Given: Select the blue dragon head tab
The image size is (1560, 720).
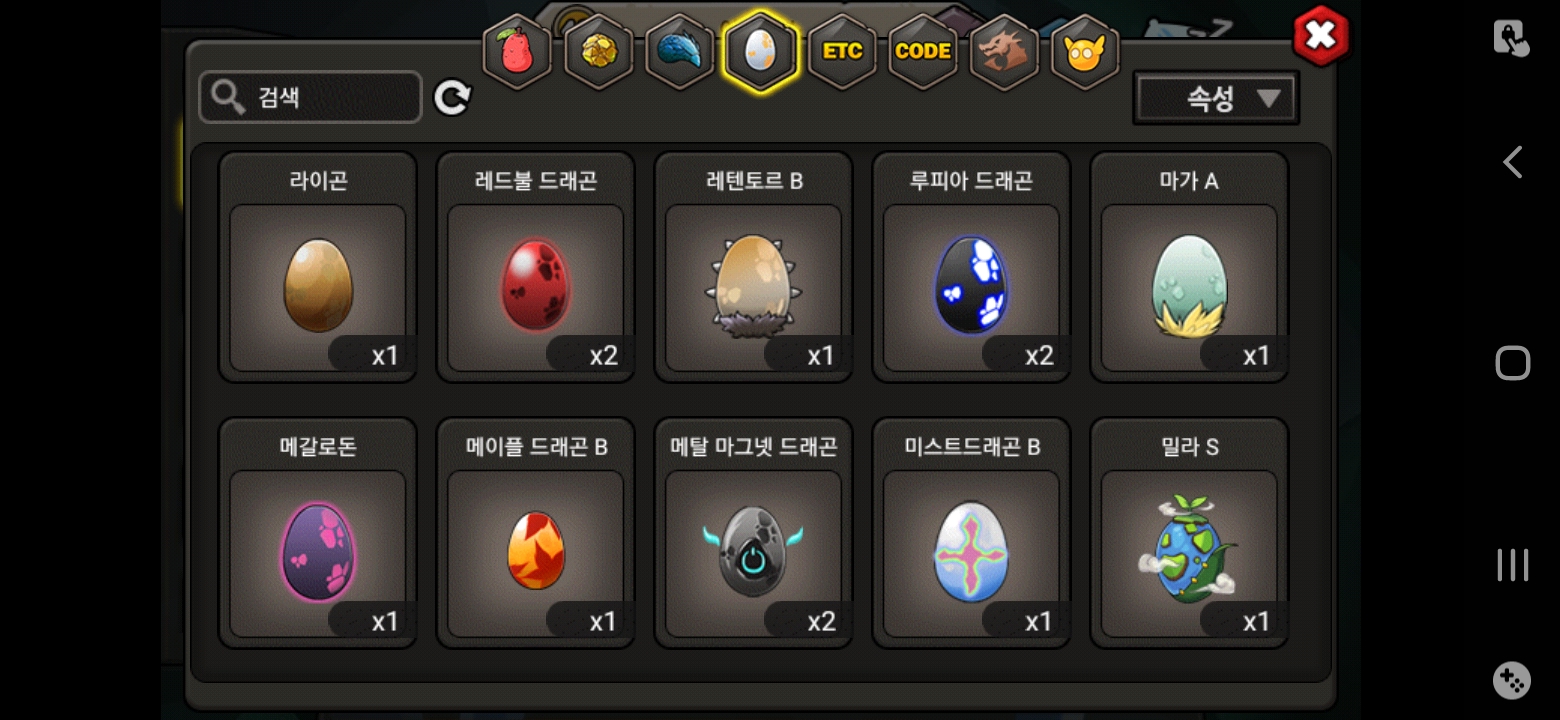Looking at the screenshot, I should tap(680, 52).
